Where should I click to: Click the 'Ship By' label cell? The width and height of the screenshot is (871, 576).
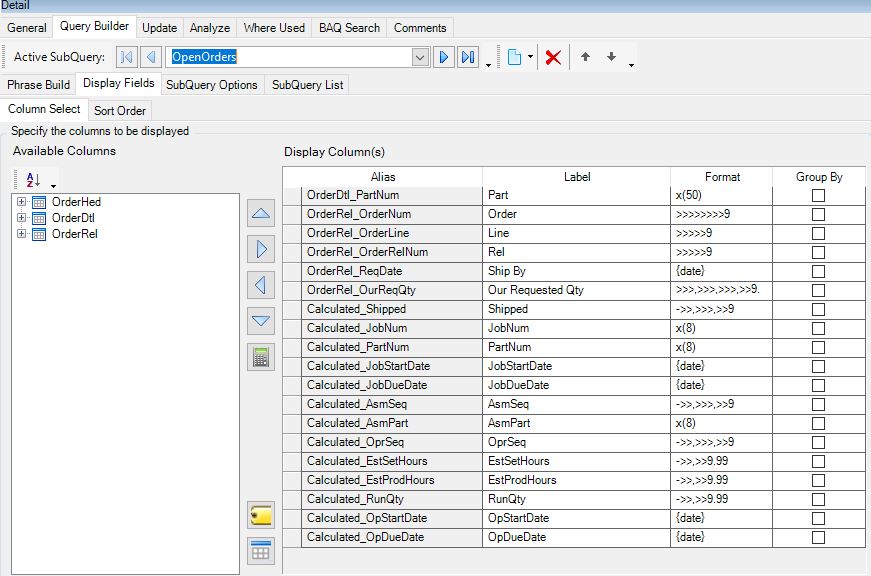click(577, 271)
